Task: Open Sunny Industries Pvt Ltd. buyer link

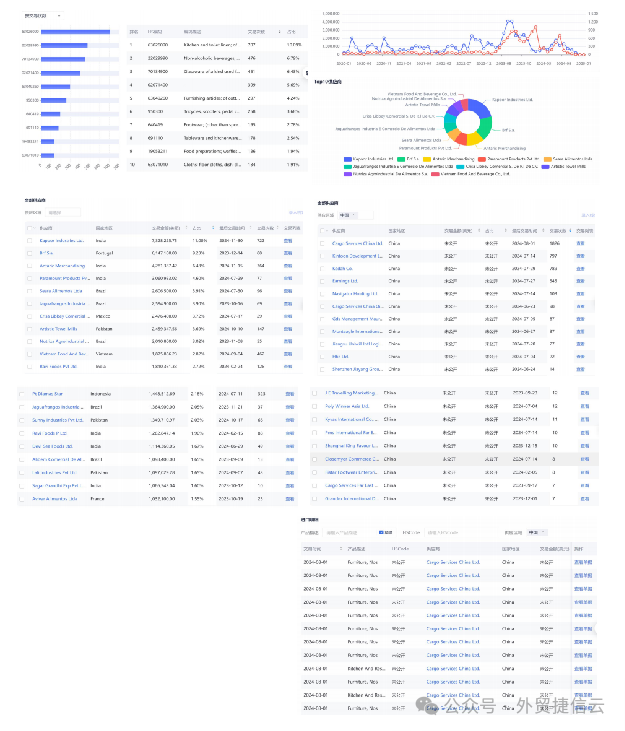Action: pos(58,420)
